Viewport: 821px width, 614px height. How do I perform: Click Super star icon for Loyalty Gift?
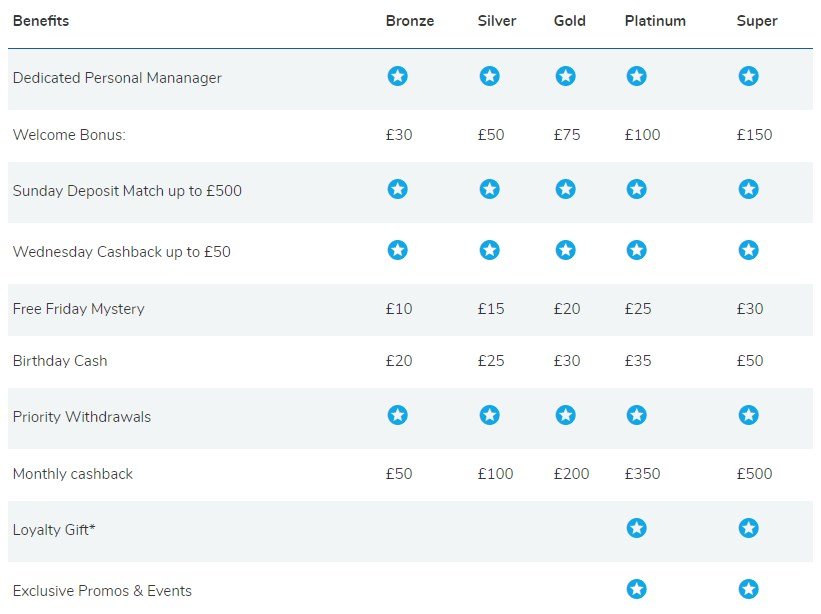point(748,528)
